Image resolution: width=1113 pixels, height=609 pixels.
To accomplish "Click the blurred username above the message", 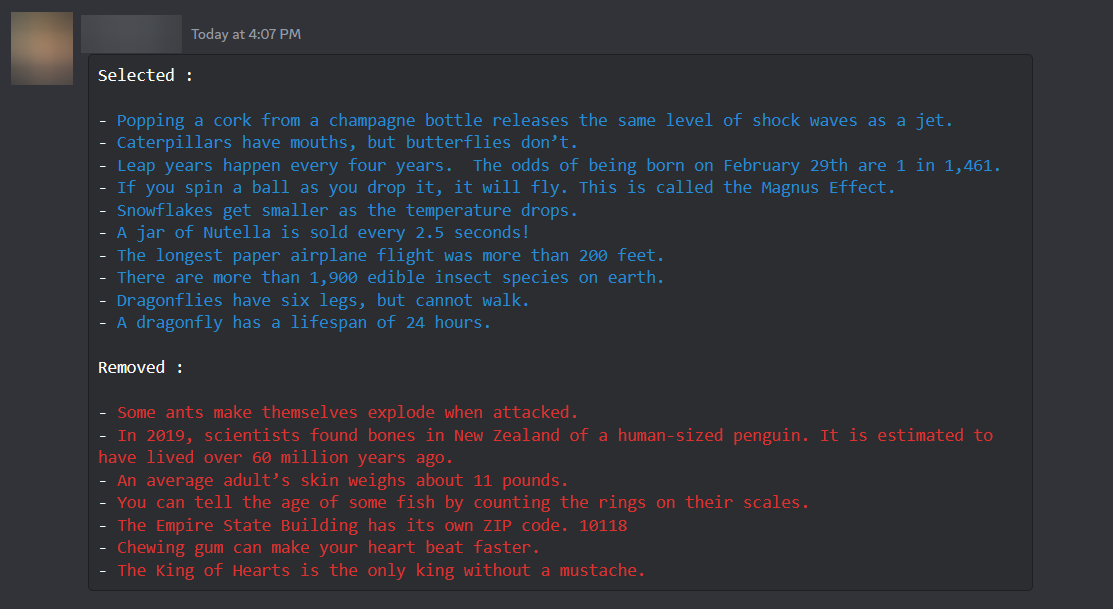I will [130, 34].
